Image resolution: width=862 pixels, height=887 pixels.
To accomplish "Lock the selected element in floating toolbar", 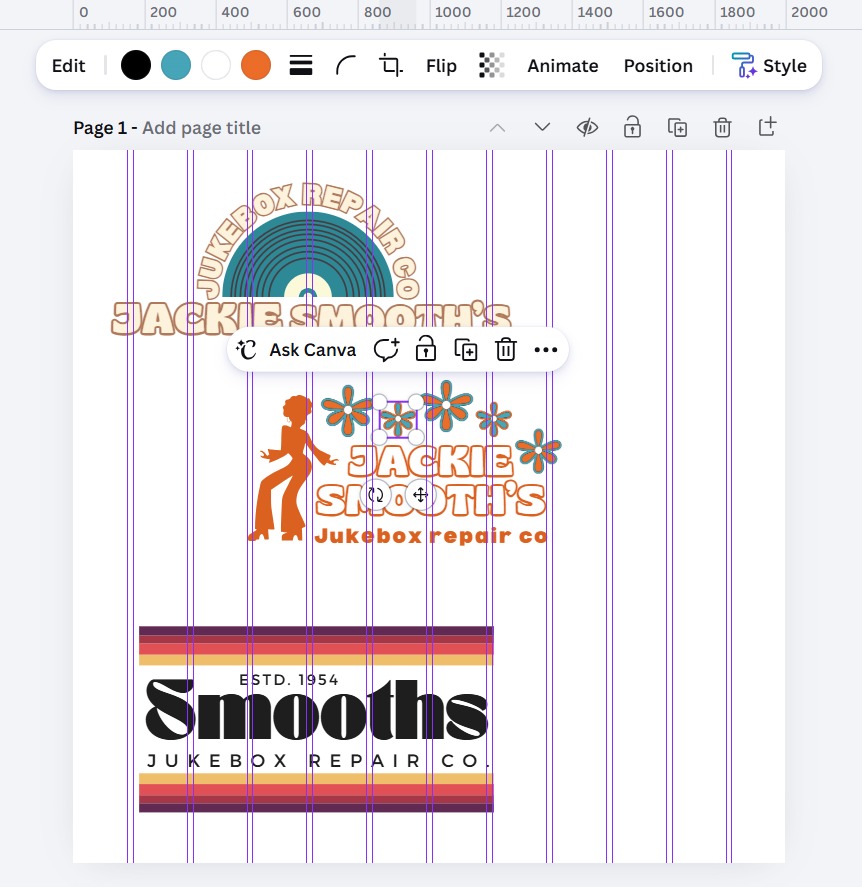I will pyautogui.click(x=425, y=348).
